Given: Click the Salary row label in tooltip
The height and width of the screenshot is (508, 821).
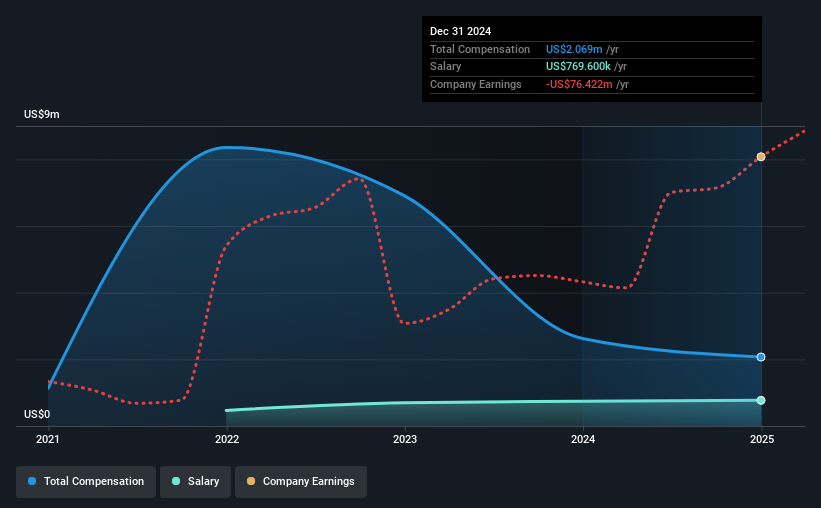Looking at the screenshot, I should [x=446, y=67].
